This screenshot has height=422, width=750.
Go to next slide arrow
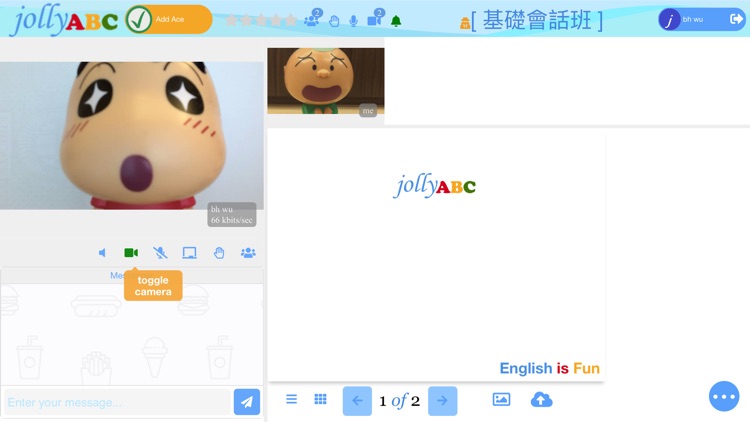click(442, 401)
